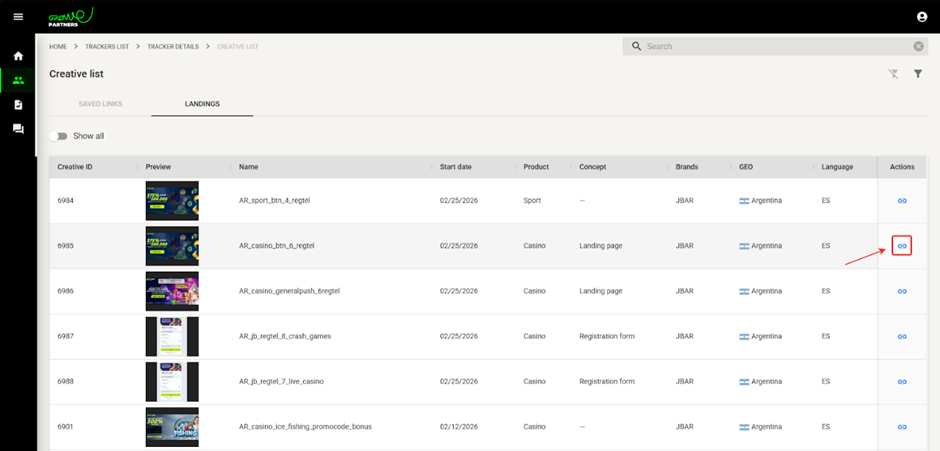940x451 pixels.
Task: Select the Landings tab
Action: (202, 104)
